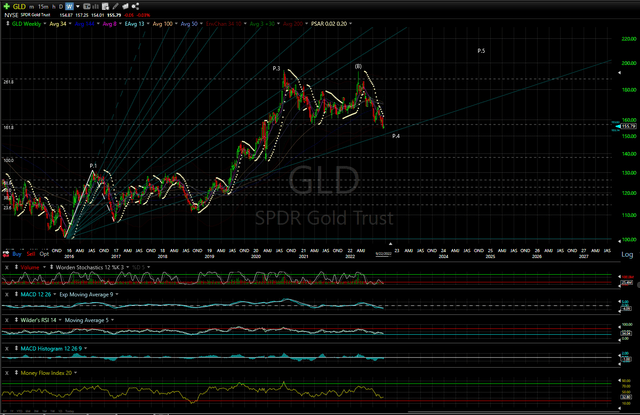Click the Sell button
This screenshot has width=640, height=415.
(31, 254)
